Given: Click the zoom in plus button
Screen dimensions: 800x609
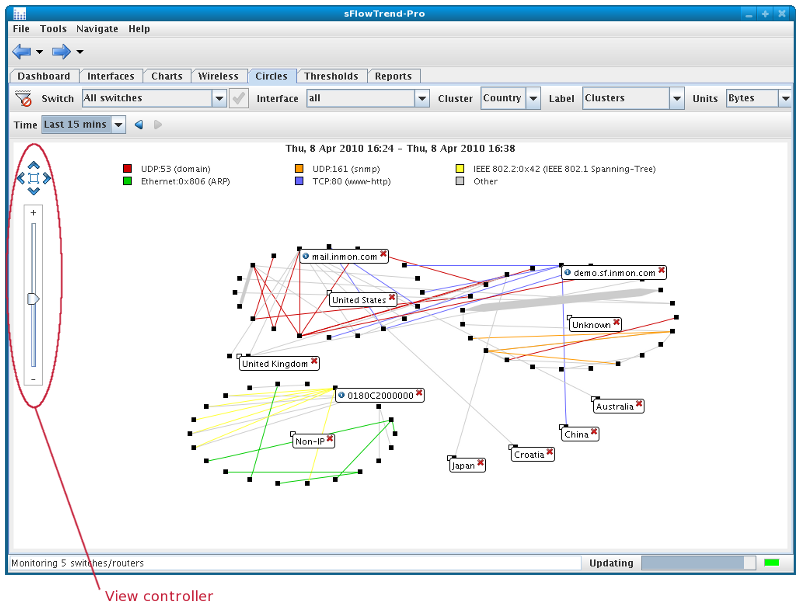Looking at the screenshot, I should [x=33, y=212].
